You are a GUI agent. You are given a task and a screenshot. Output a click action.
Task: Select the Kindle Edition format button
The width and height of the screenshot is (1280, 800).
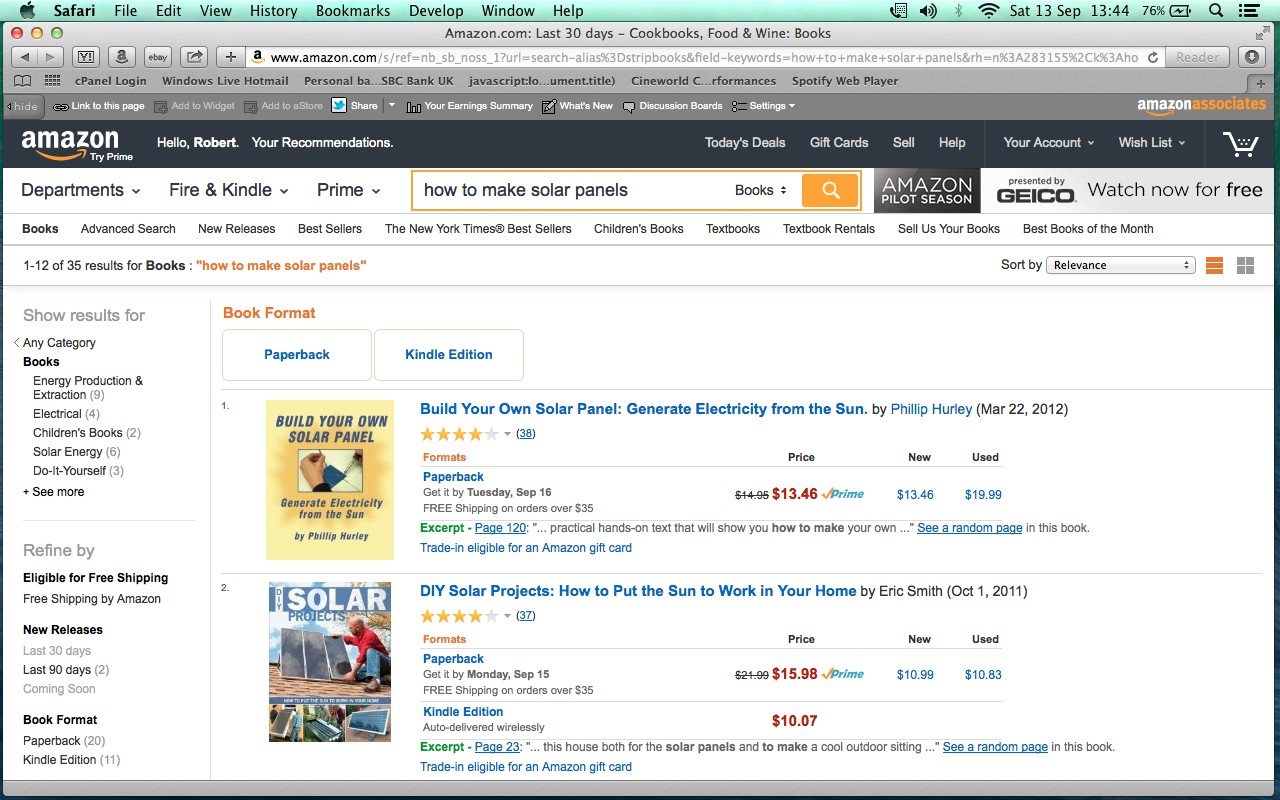click(x=448, y=354)
